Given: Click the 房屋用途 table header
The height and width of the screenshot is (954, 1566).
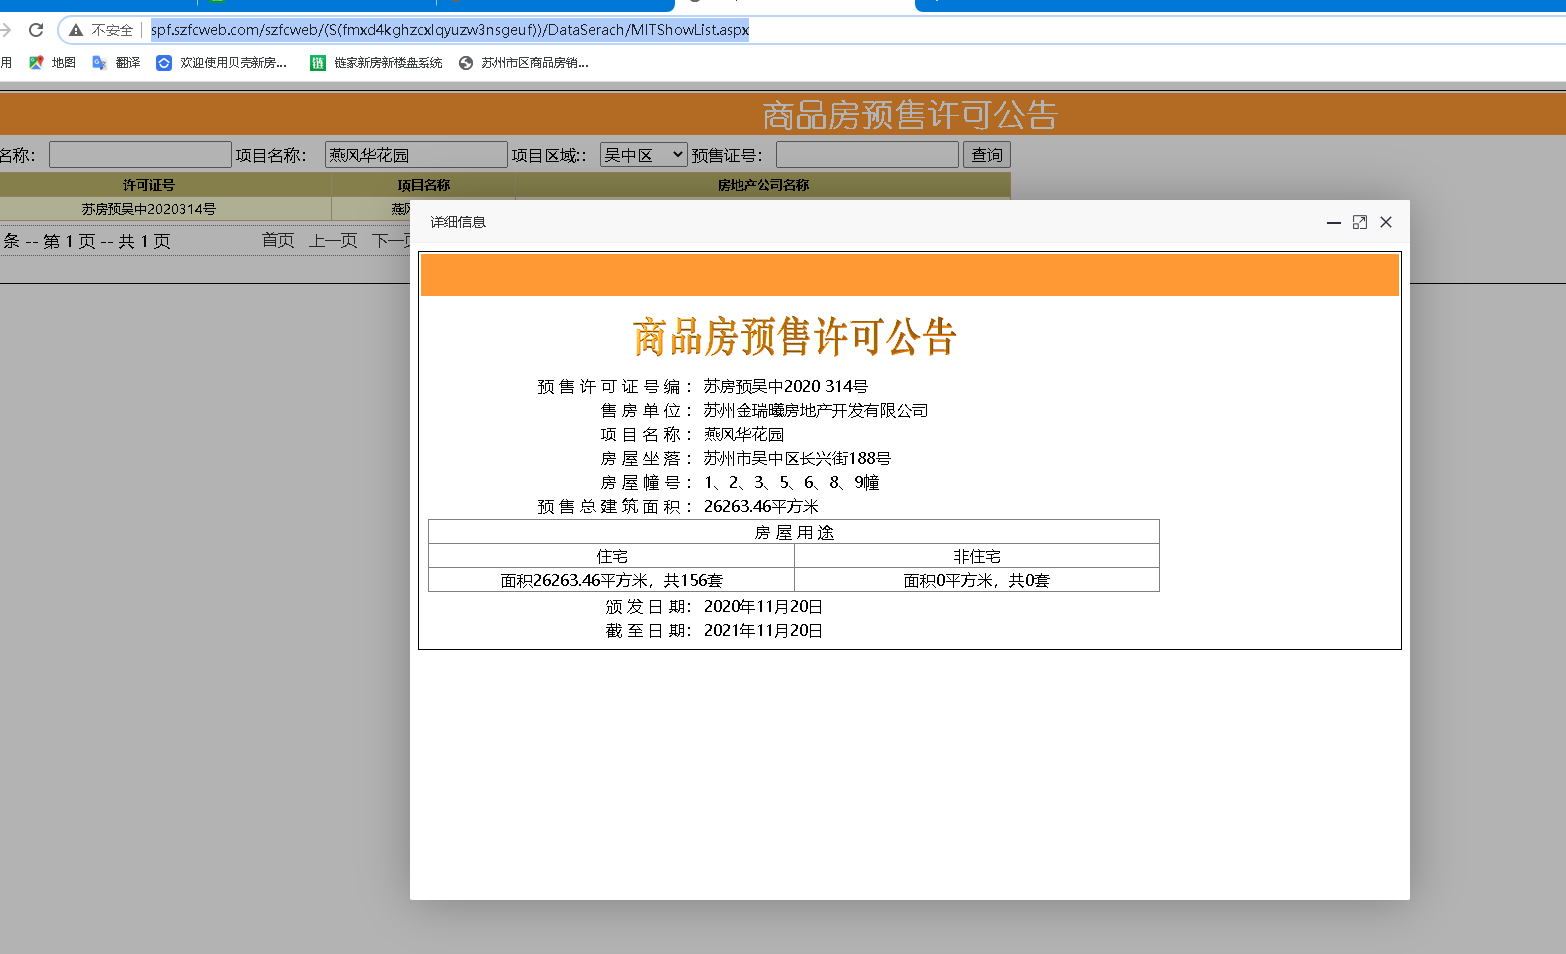Looking at the screenshot, I should (x=794, y=532).
